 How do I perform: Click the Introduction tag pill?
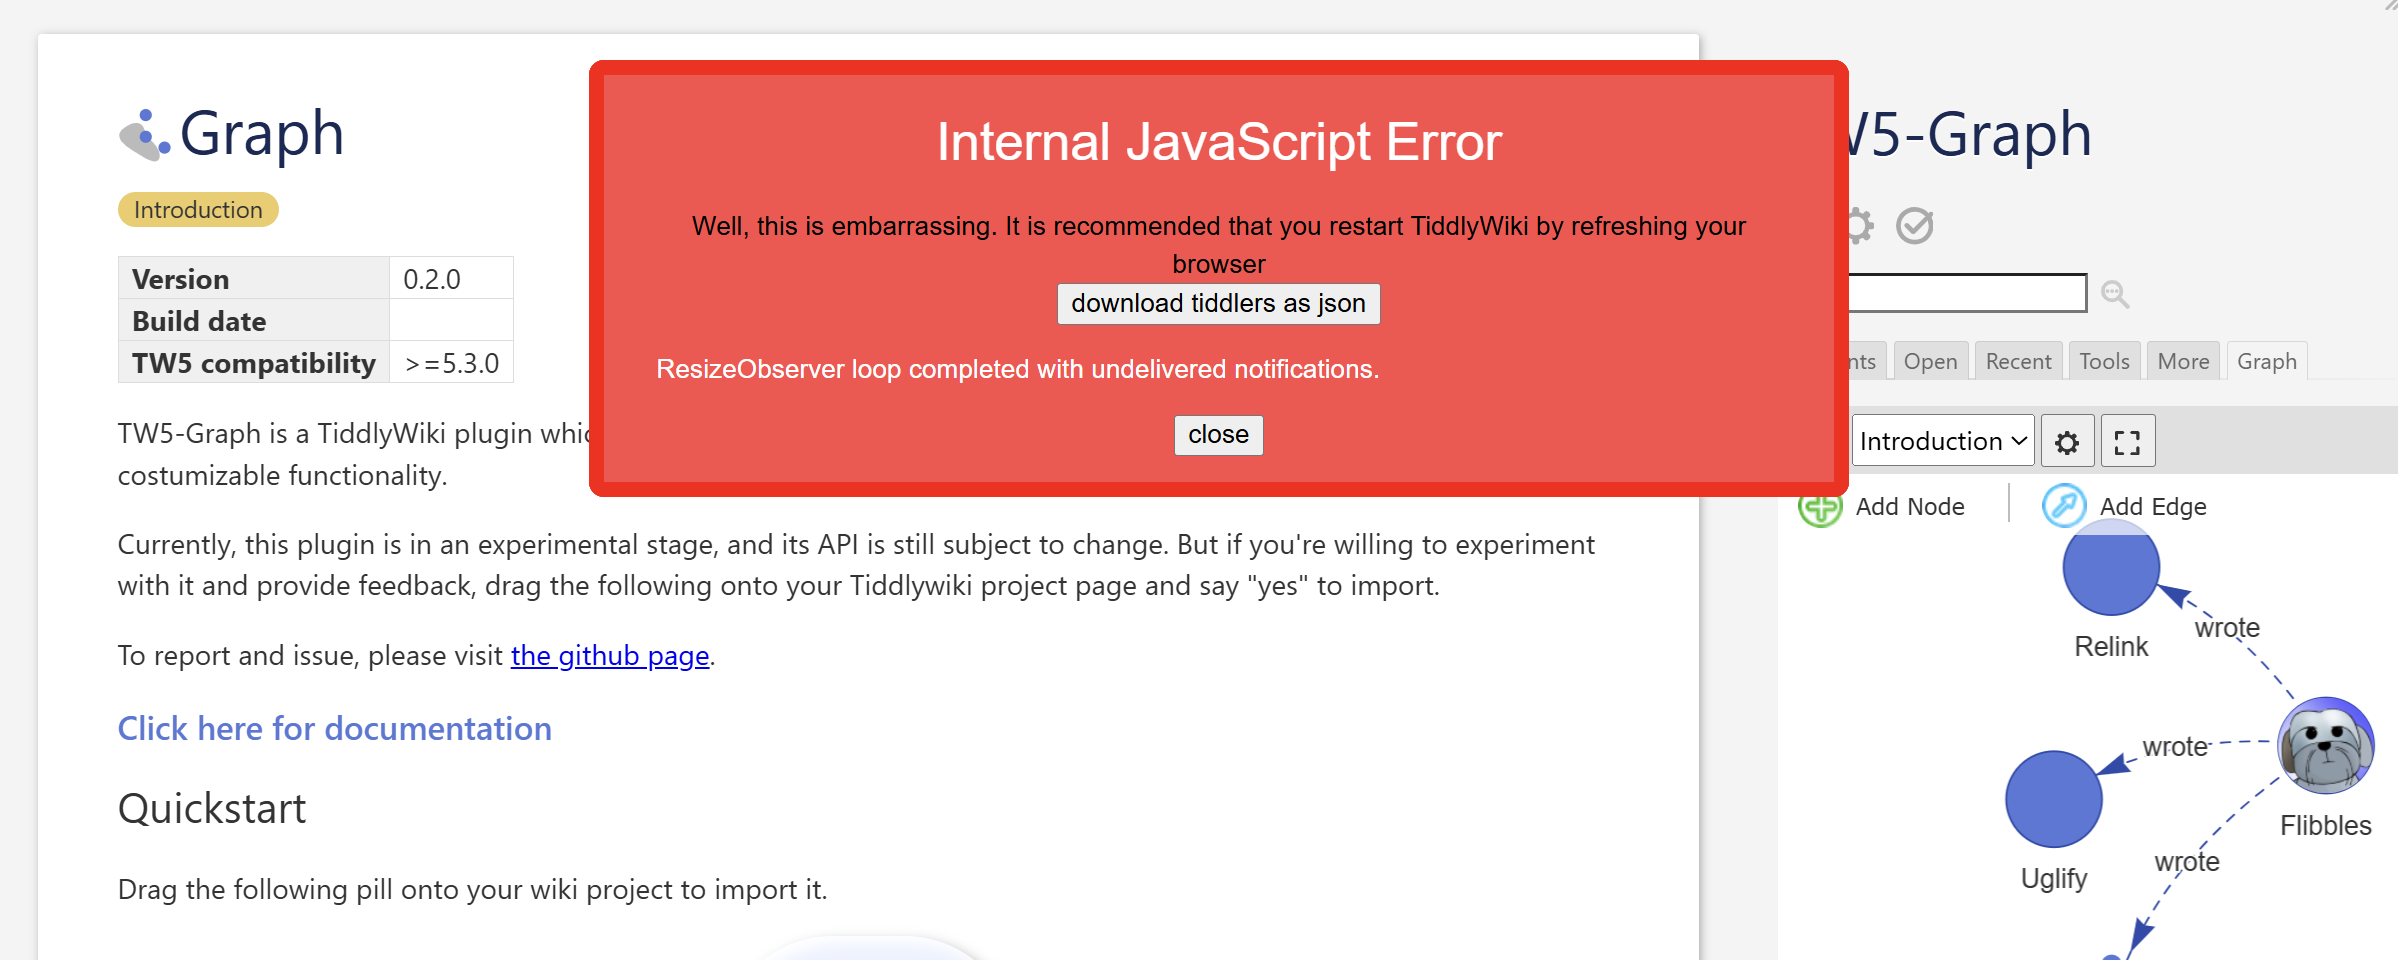coord(198,210)
